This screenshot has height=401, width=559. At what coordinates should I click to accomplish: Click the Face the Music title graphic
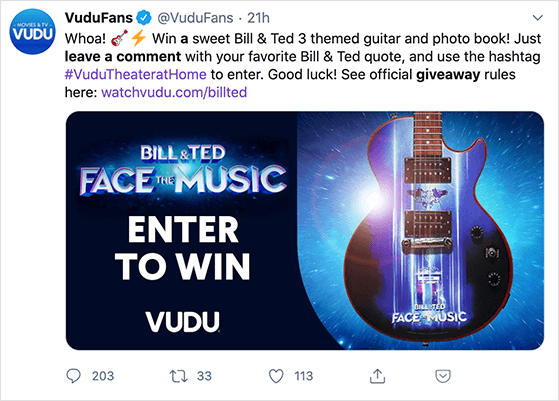(x=183, y=170)
